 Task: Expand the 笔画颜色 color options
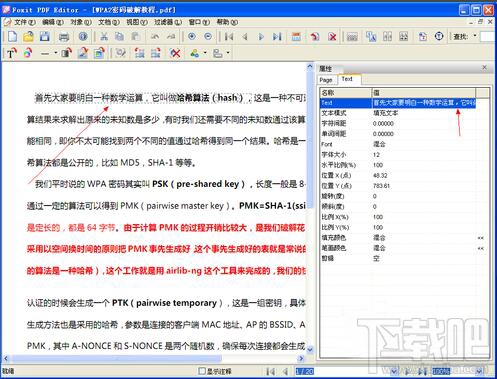click(x=480, y=248)
